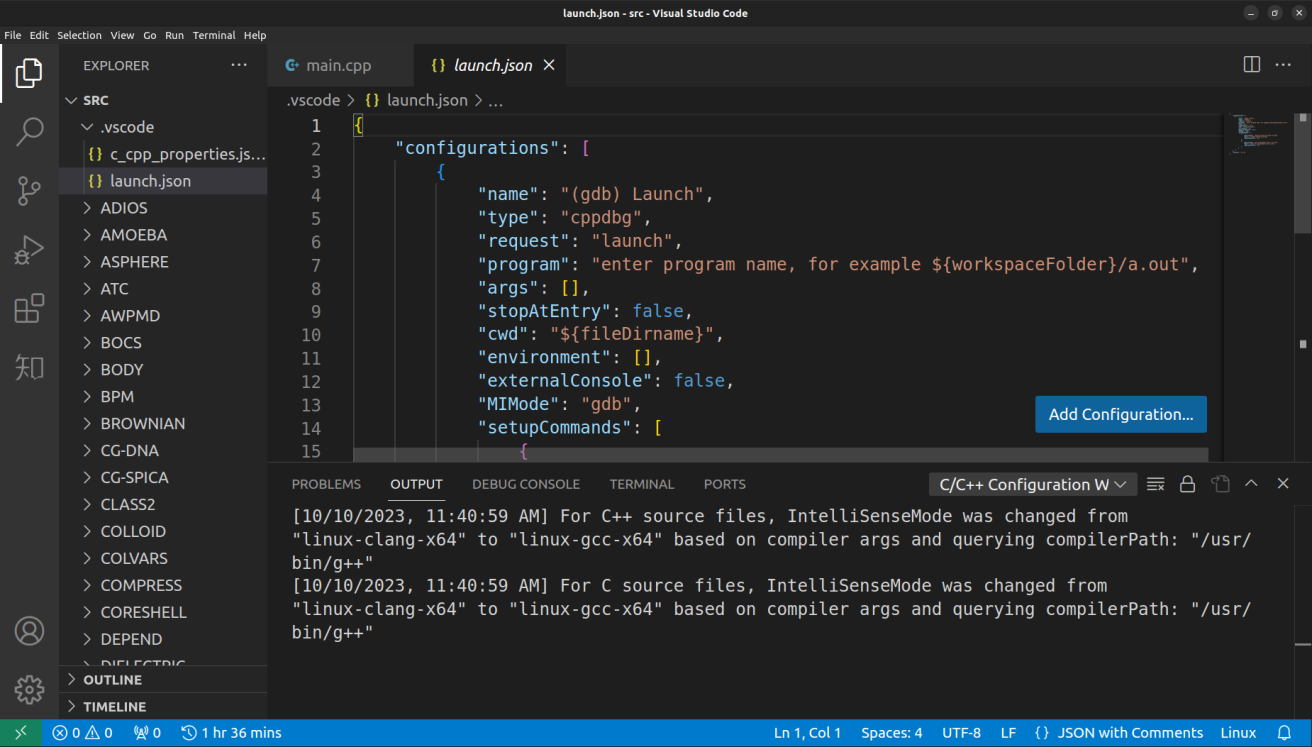The height and width of the screenshot is (747, 1312).
Task: Open Manage settings gear
Action: [x=30, y=689]
